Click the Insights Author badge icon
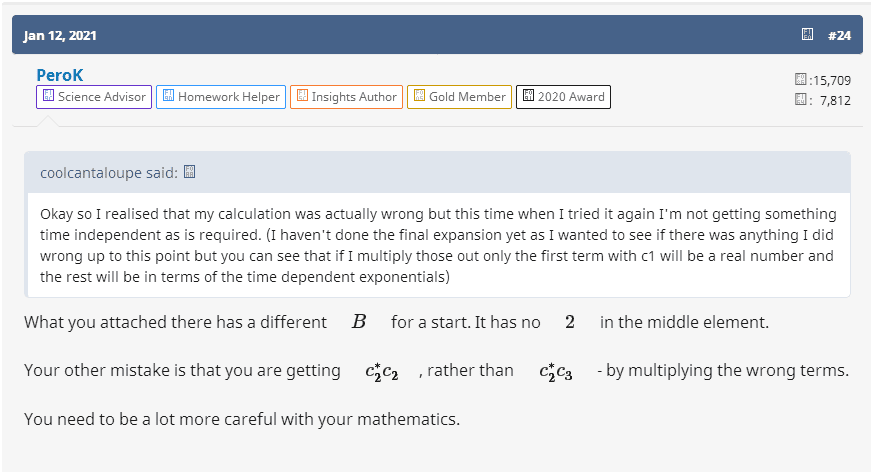 click(302, 97)
